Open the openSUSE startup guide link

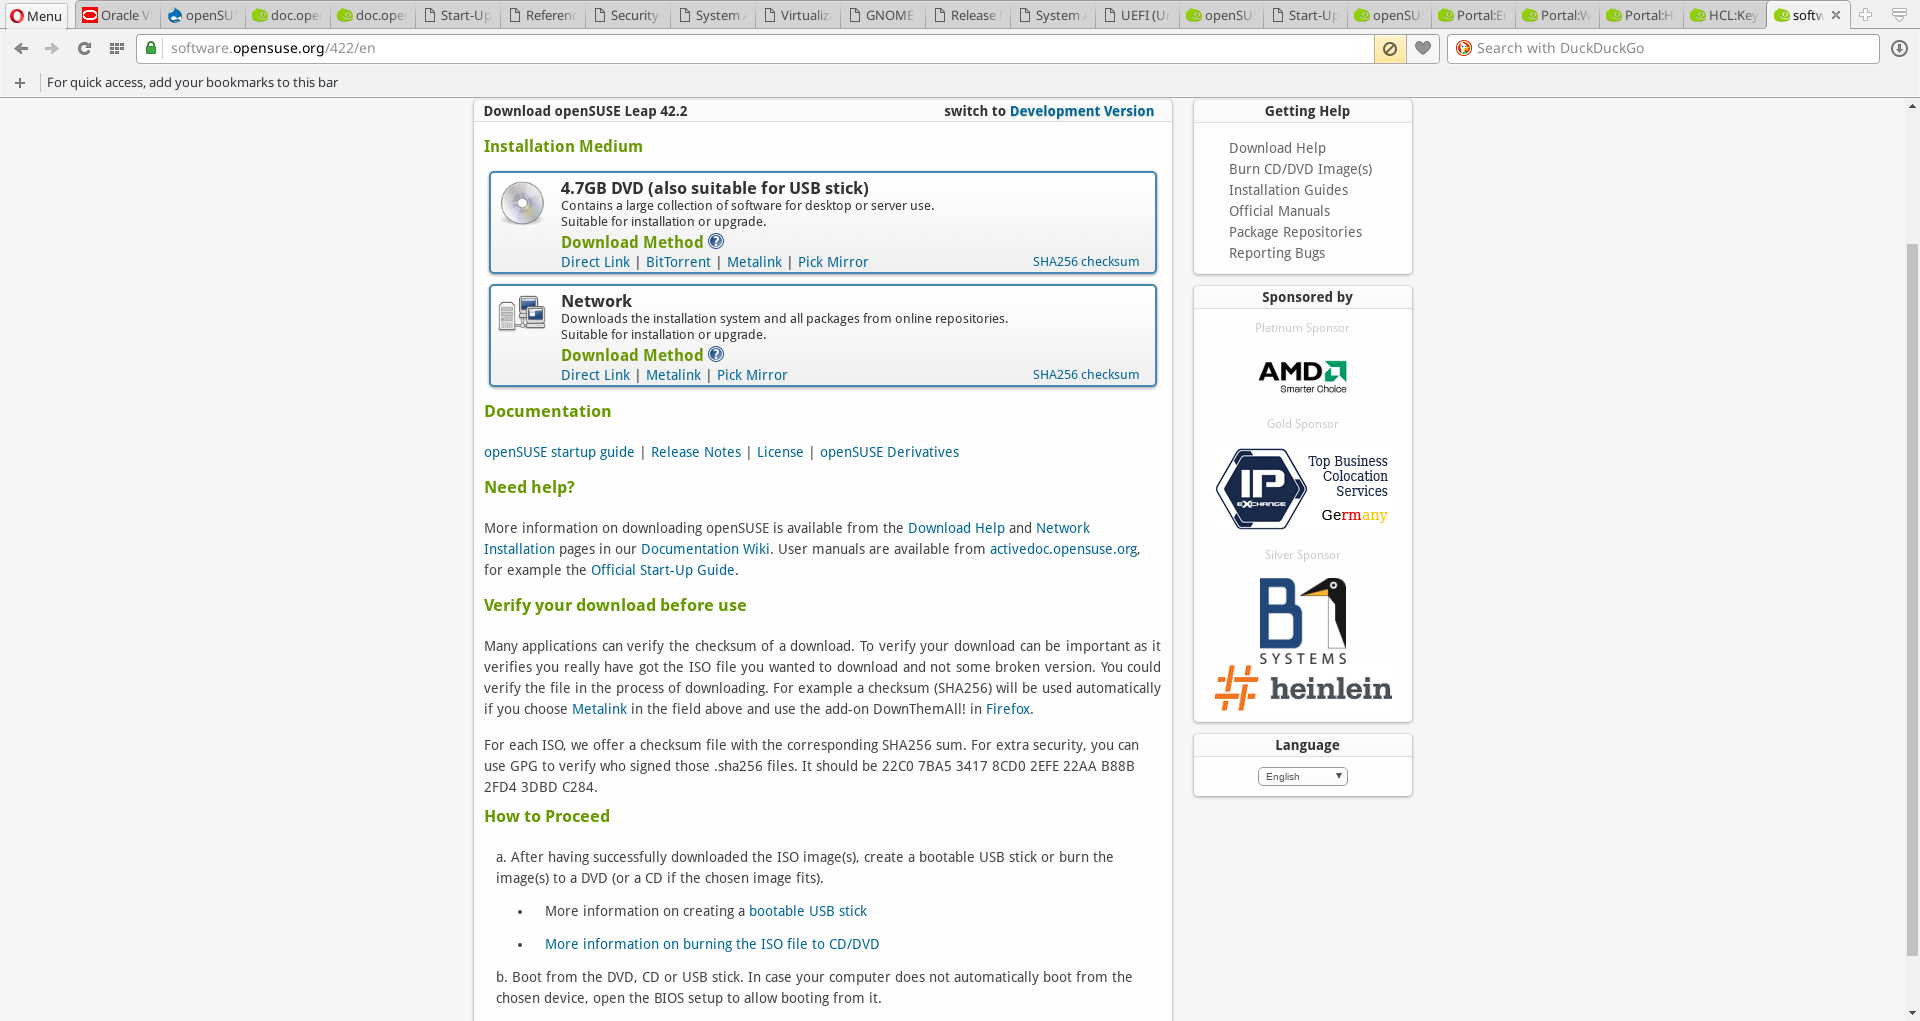pos(559,452)
